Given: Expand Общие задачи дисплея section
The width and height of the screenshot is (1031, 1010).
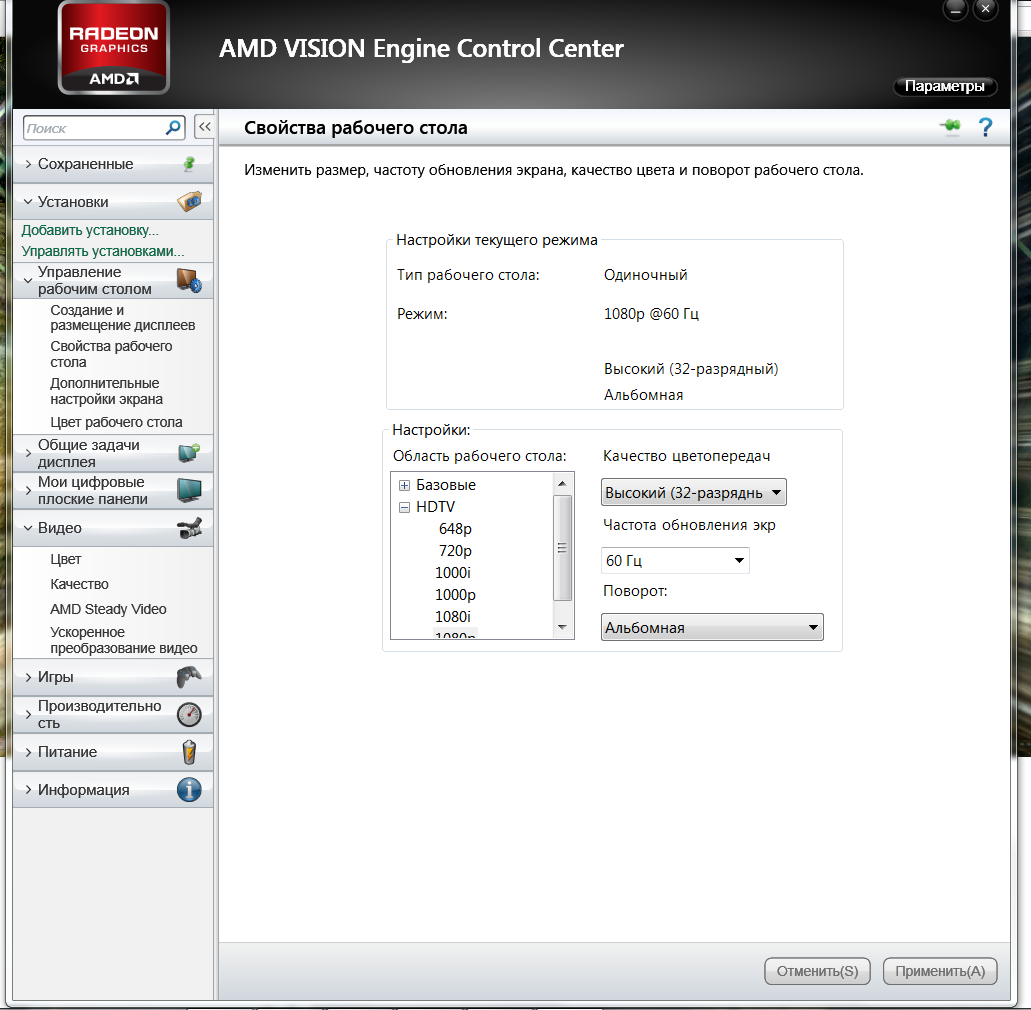Looking at the screenshot, I should pyautogui.click(x=28, y=453).
